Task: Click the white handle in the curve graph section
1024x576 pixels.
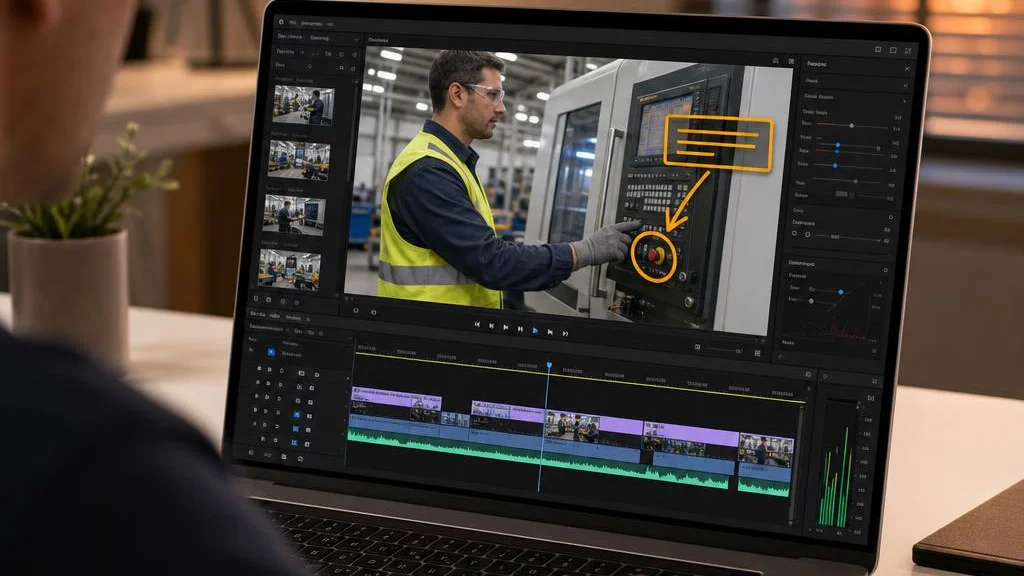Action: coord(811,301)
